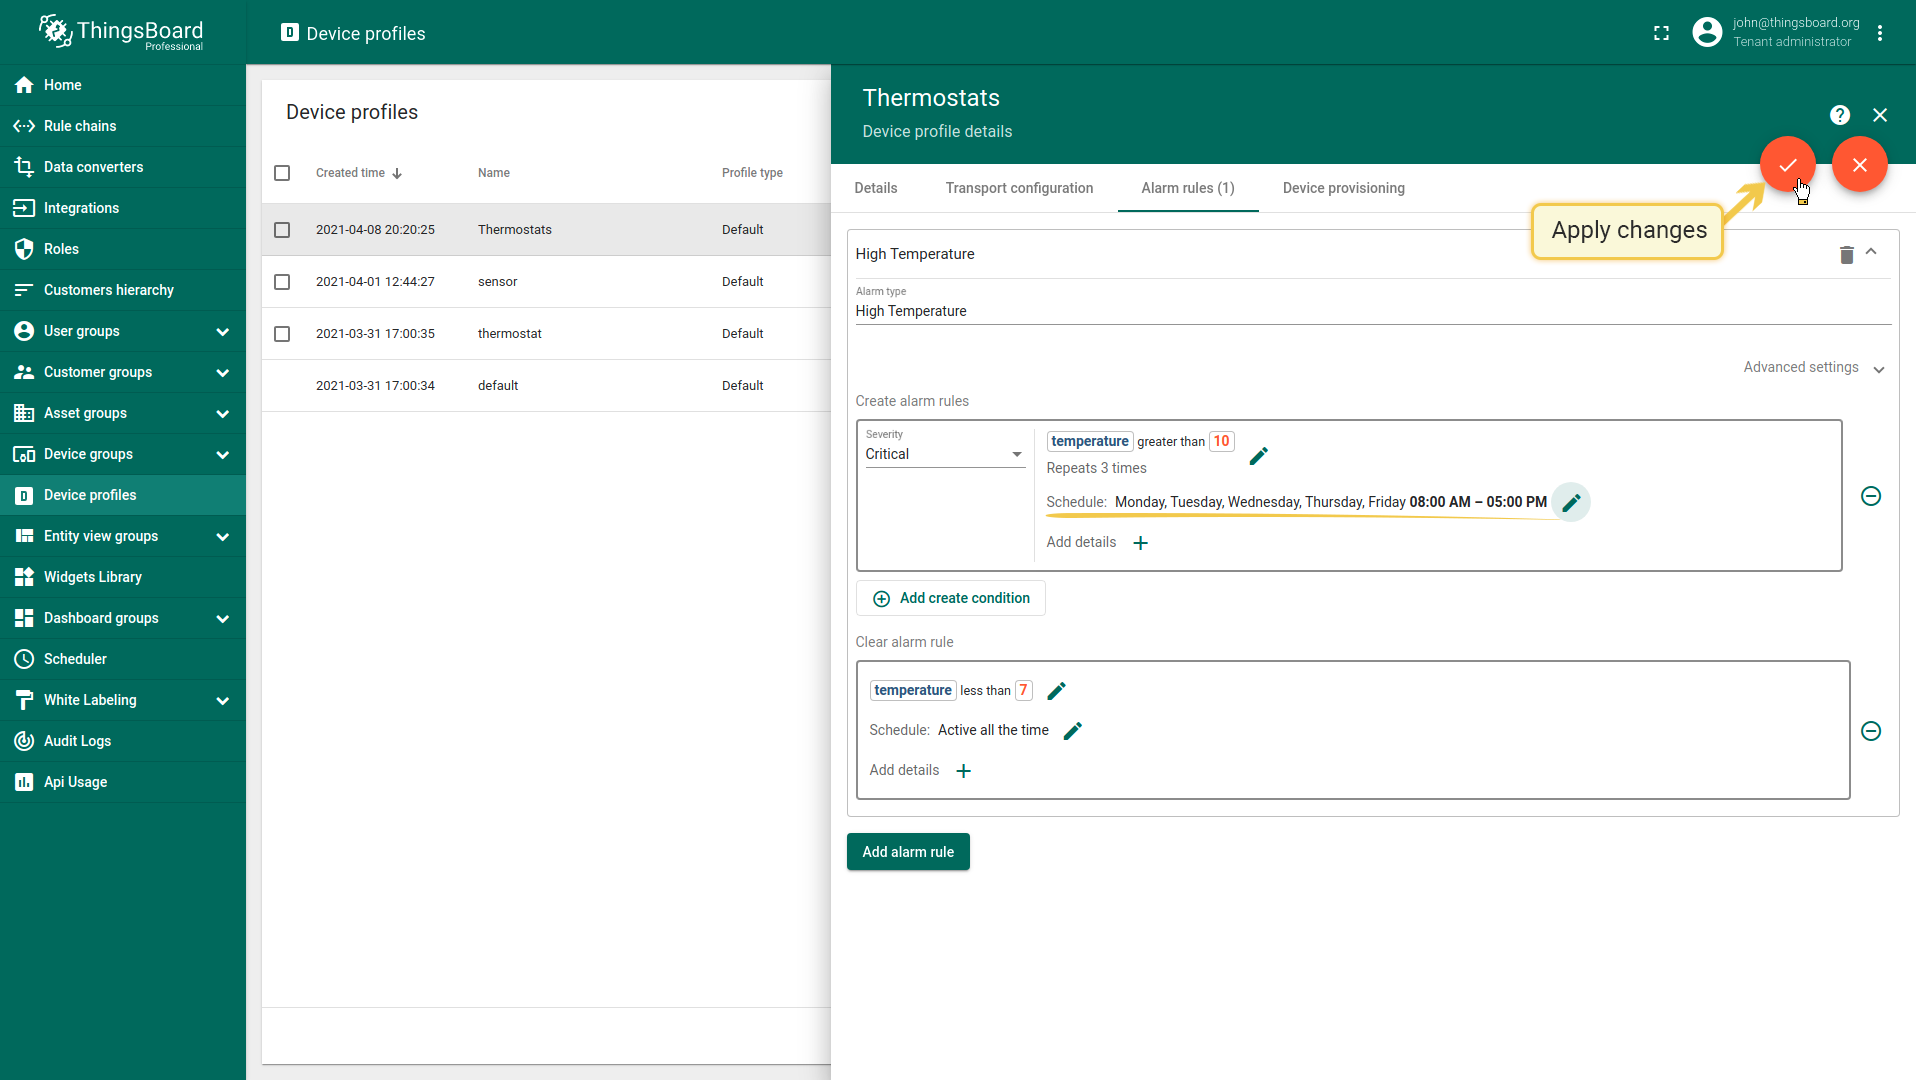Screen dimensions: 1916x1080
Task: Edit the temperature less than 7 condition
Action: 1057,691
